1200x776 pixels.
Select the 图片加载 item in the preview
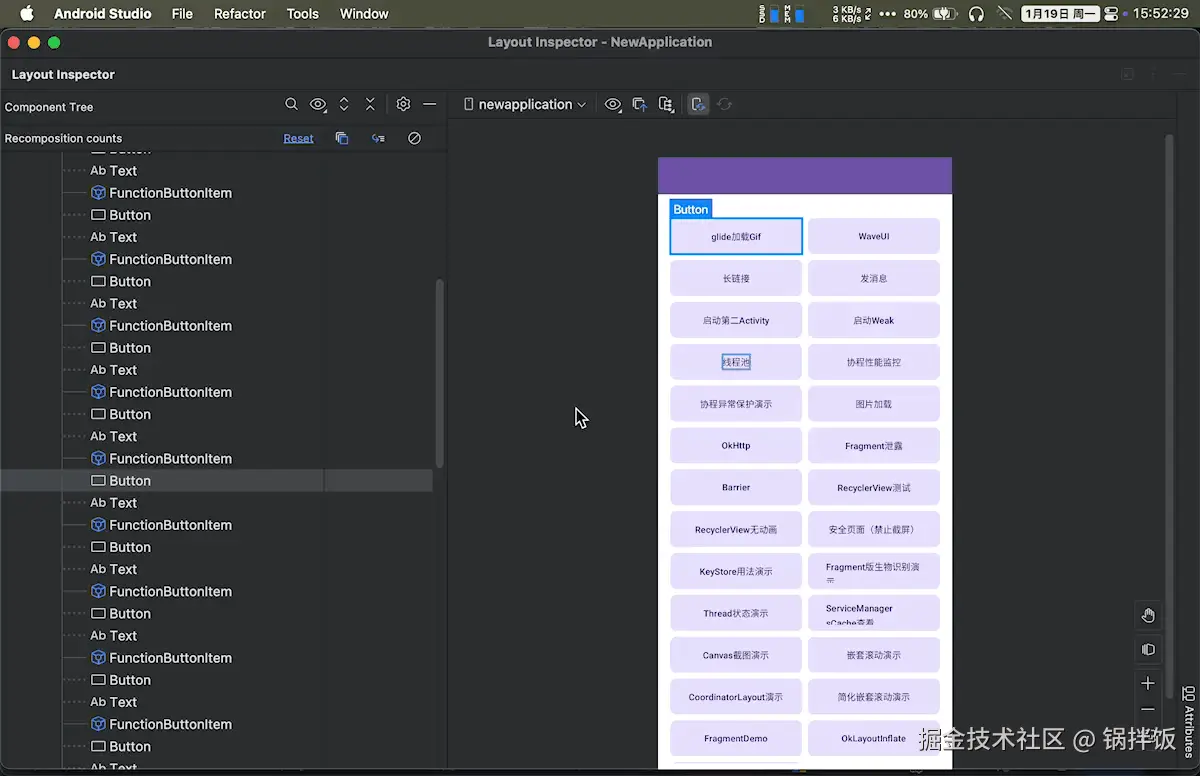(x=874, y=404)
